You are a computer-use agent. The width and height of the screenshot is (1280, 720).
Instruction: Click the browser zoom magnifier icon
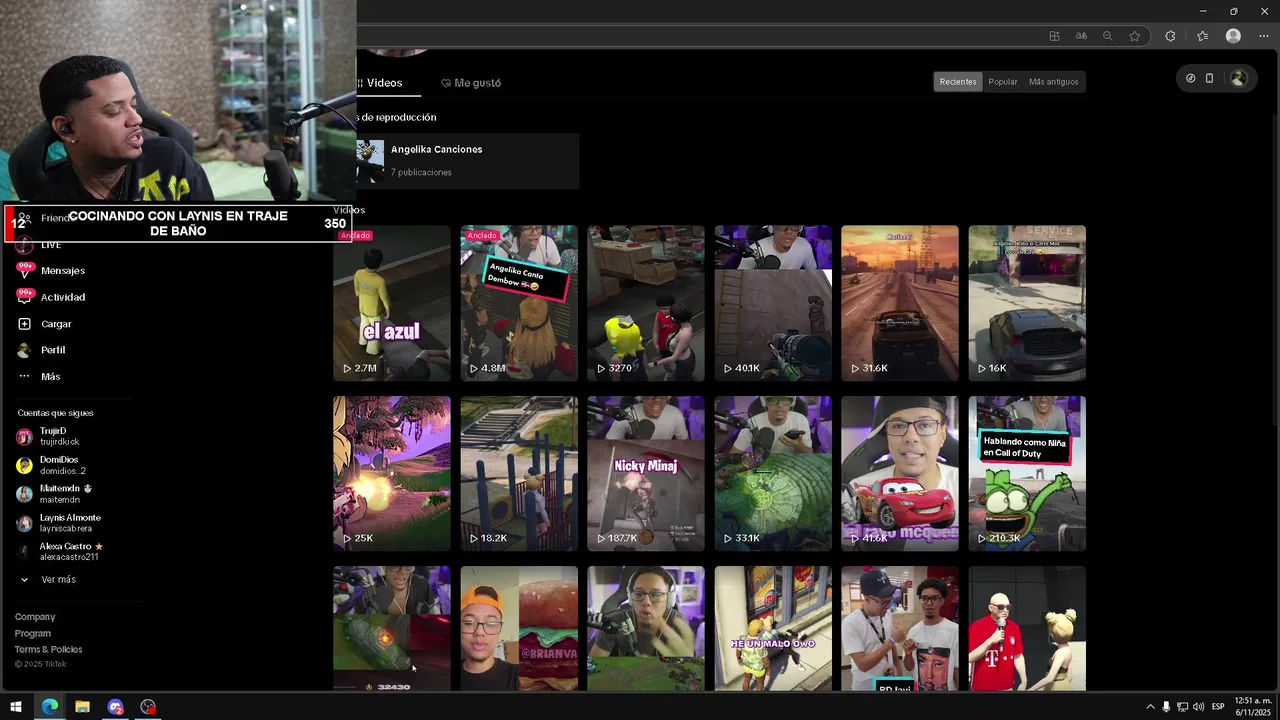1107,36
